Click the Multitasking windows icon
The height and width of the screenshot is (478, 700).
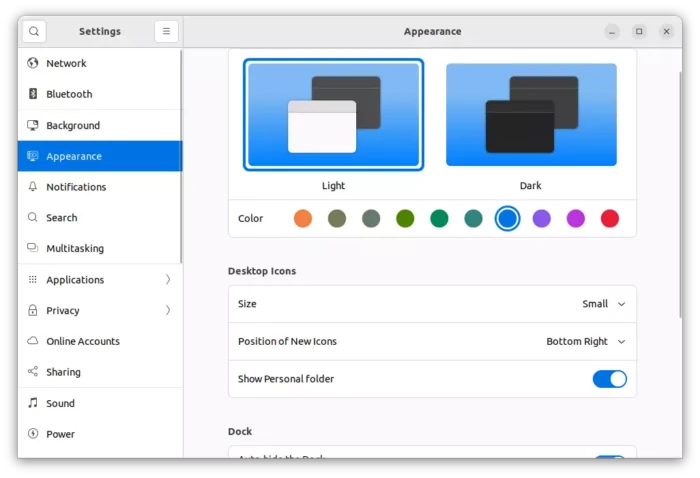point(33,248)
